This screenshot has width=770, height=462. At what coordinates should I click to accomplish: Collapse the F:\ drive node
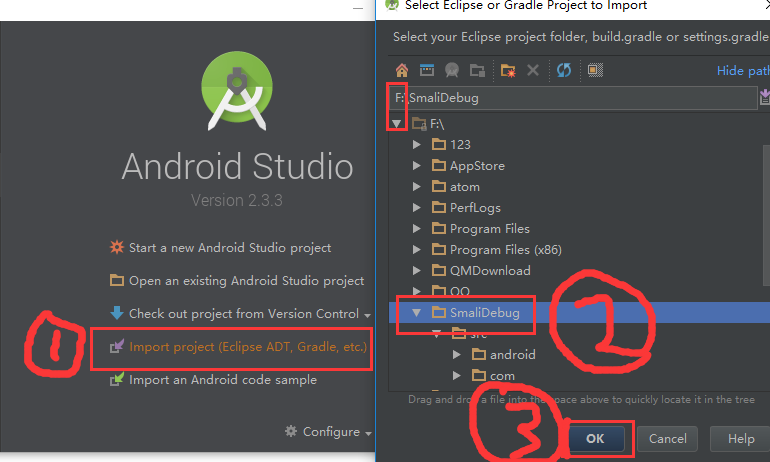(x=397, y=124)
